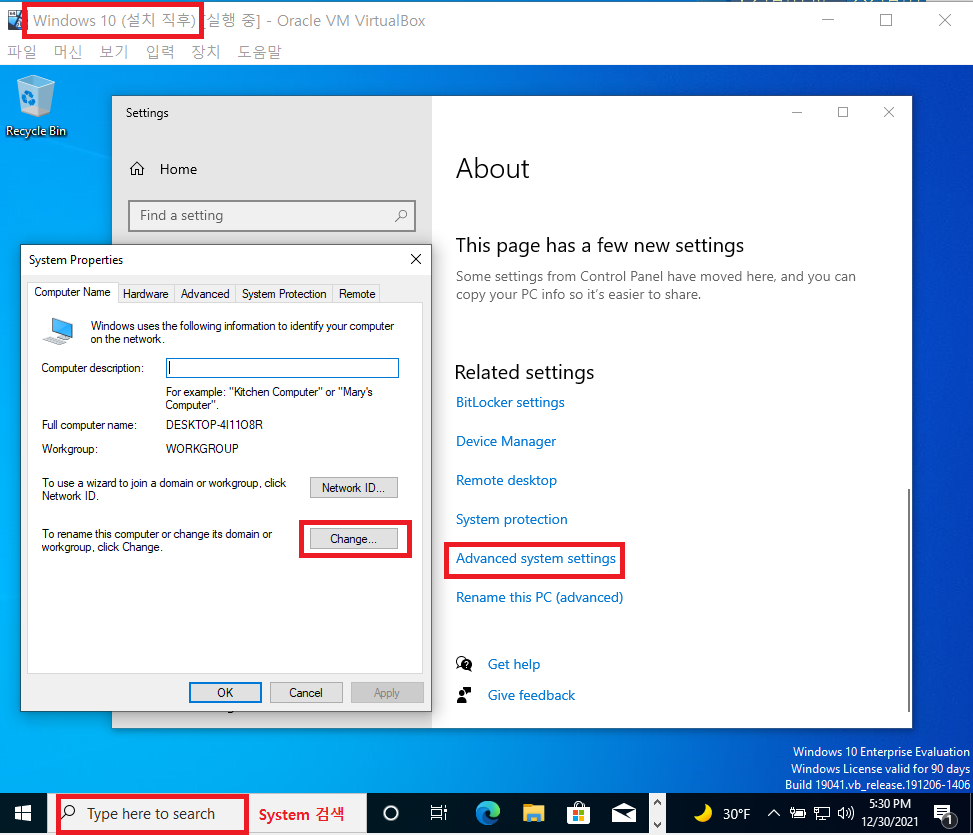Open Task View on the taskbar
973x835 pixels.
pos(439,813)
